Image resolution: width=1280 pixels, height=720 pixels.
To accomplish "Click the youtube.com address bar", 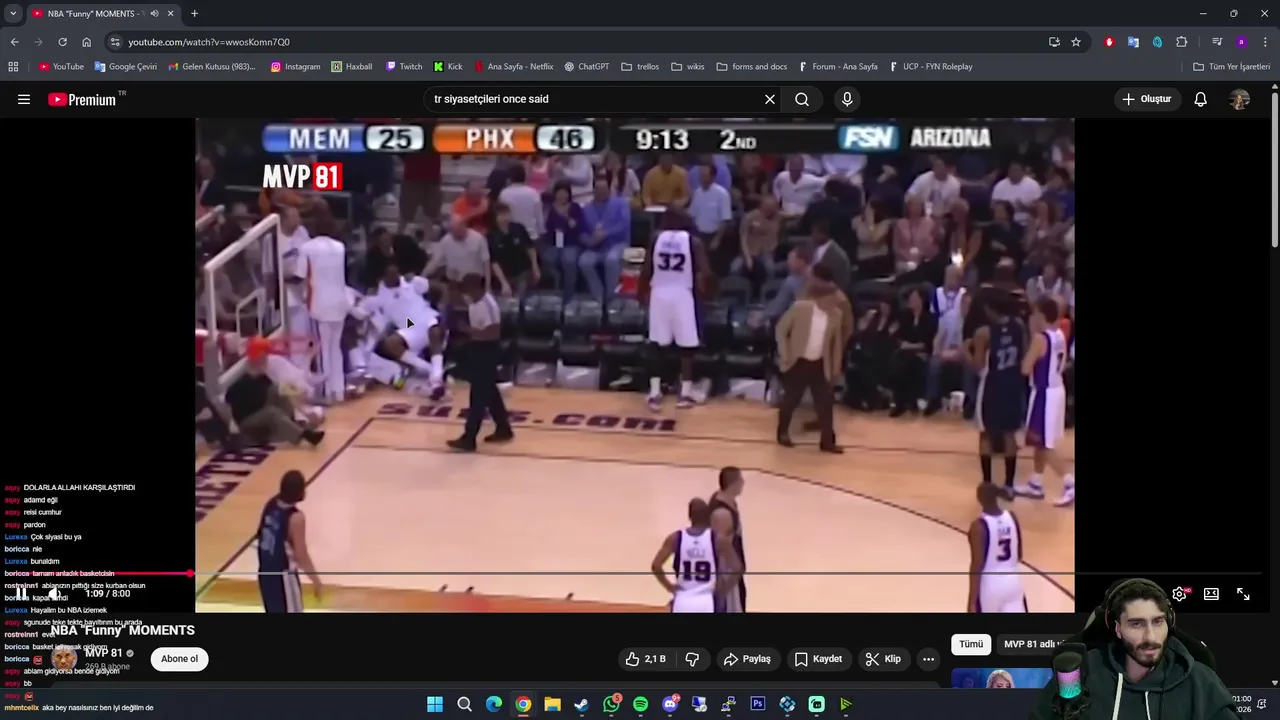I will click(580, 42).
